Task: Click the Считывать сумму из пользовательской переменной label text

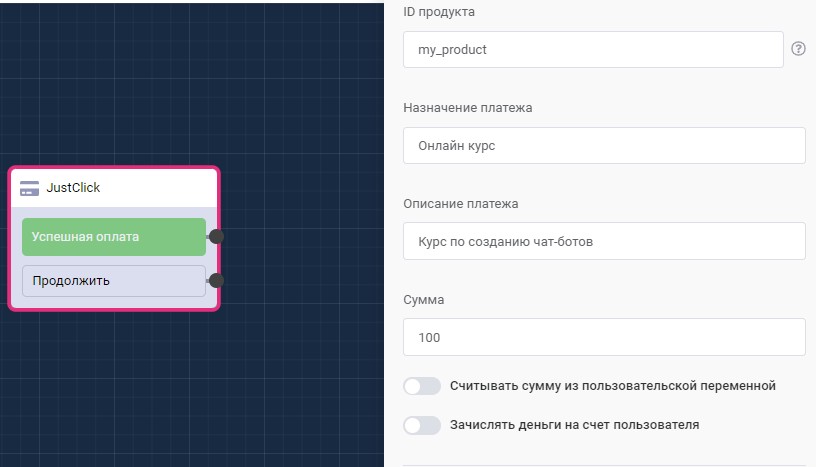Action: 612,386
